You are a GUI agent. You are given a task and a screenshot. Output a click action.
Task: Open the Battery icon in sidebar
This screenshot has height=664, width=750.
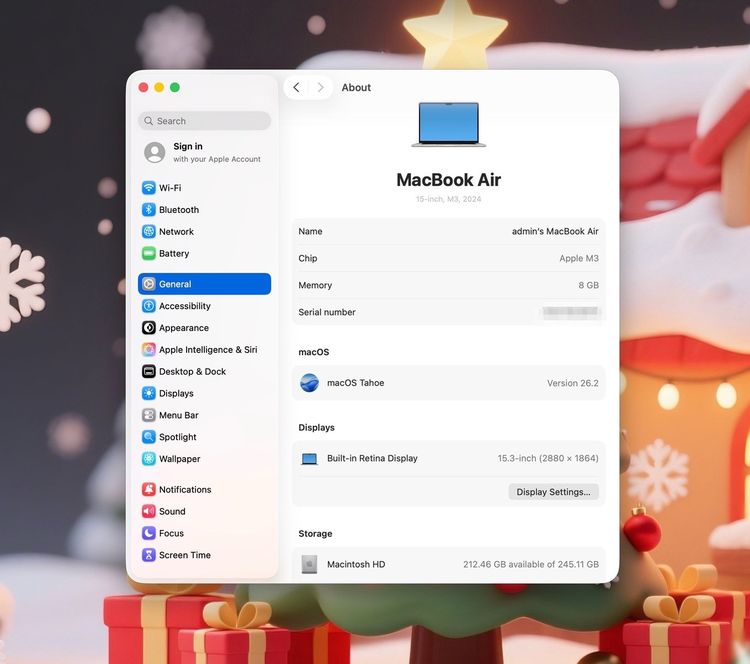pyautogui.click(x=149, y=253)
